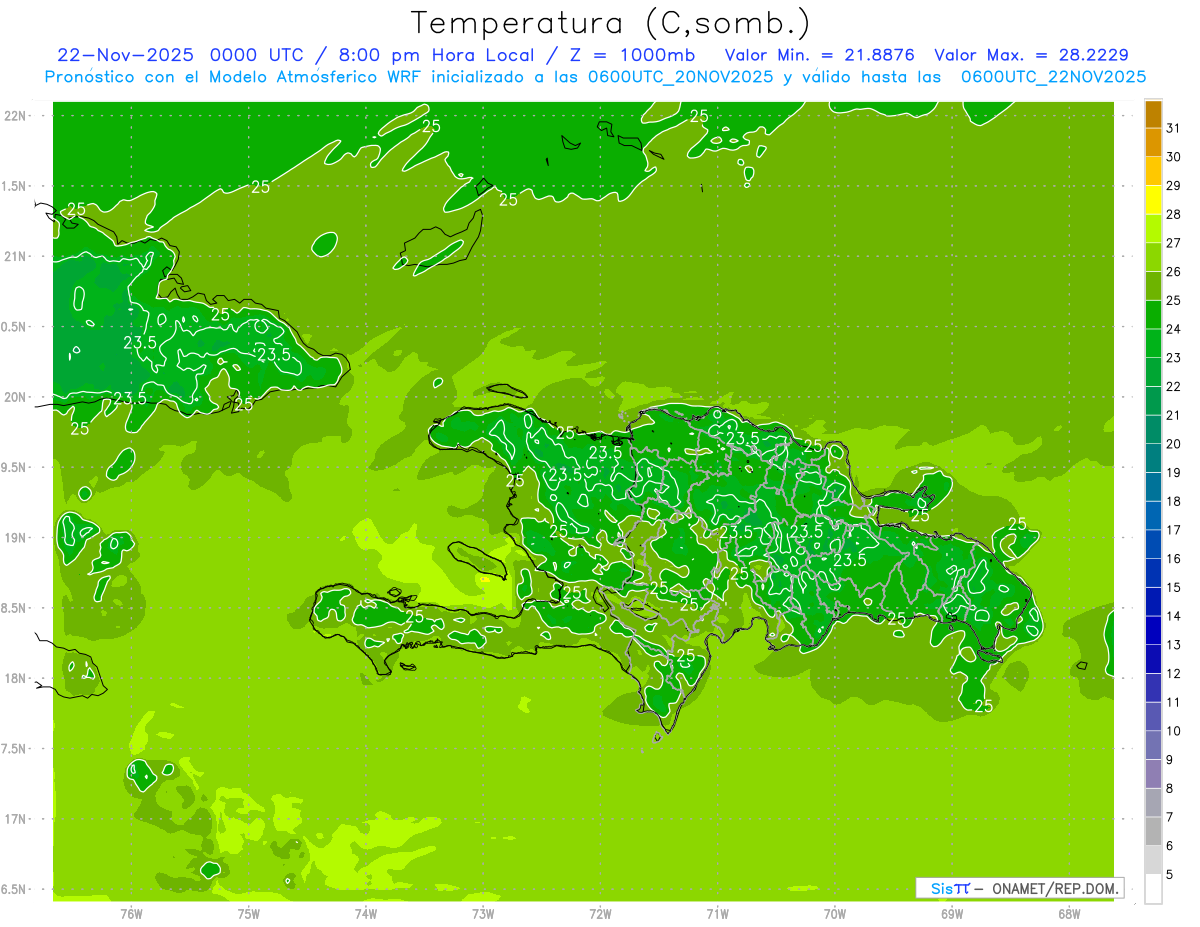
Task: Click the '0600UTC_22NOV2025' valid-until time text
Action: [x=1053, y=77]
